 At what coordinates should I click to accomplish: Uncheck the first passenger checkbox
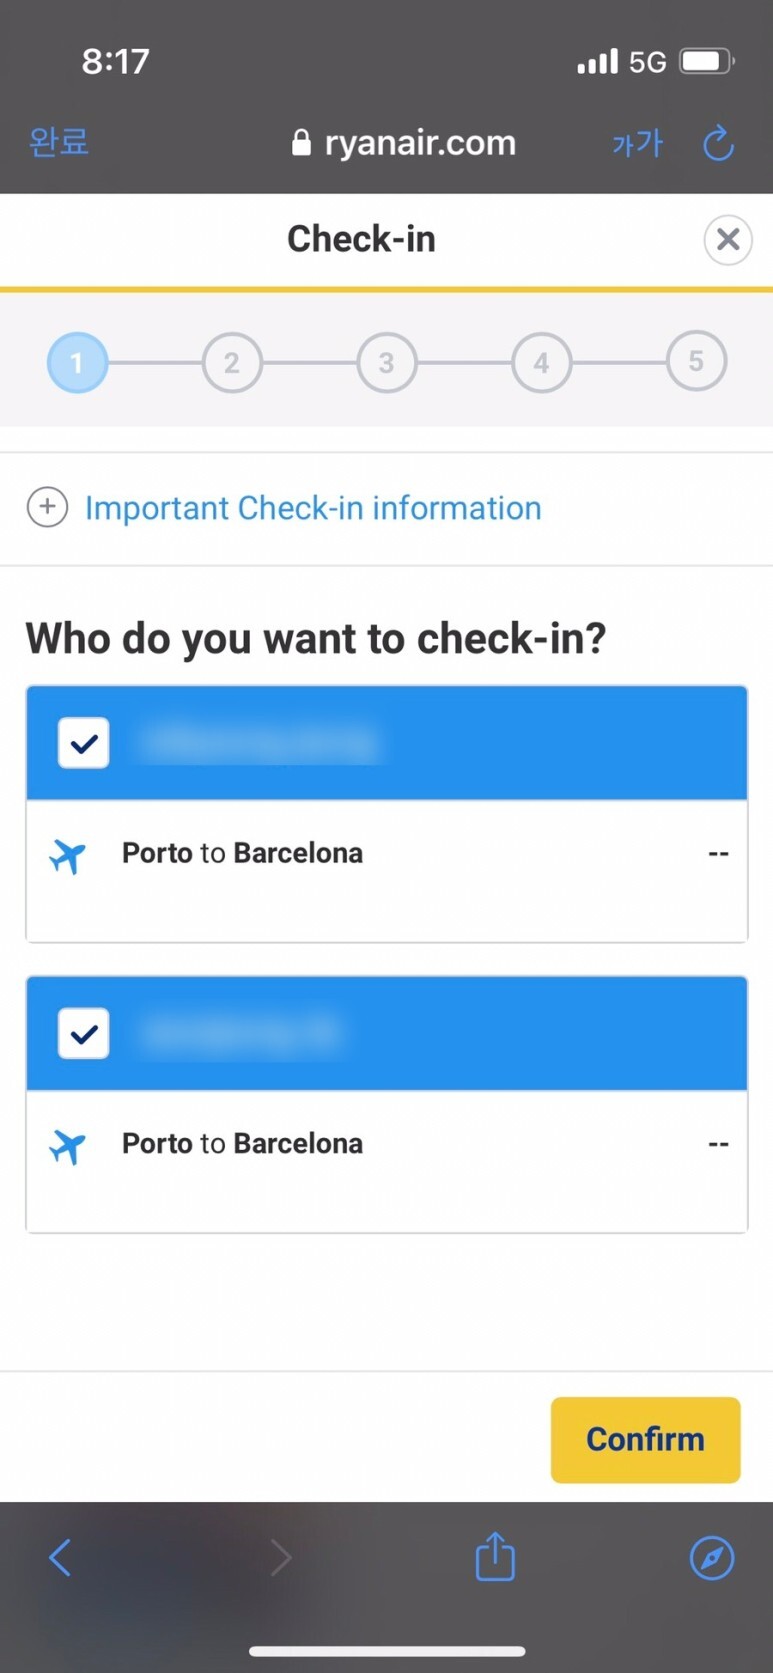pos(84,743)
